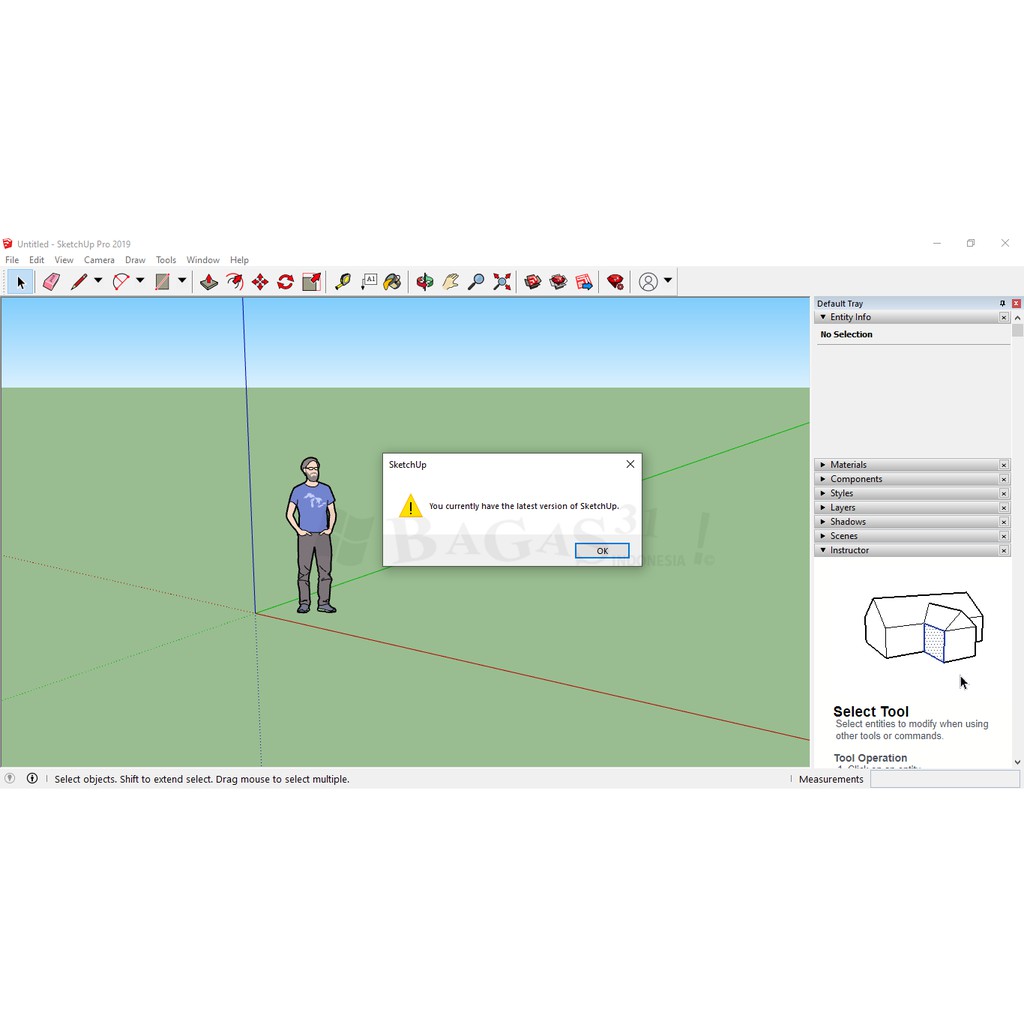Click the Zoom Extents icon

click(x=502, y=282)
